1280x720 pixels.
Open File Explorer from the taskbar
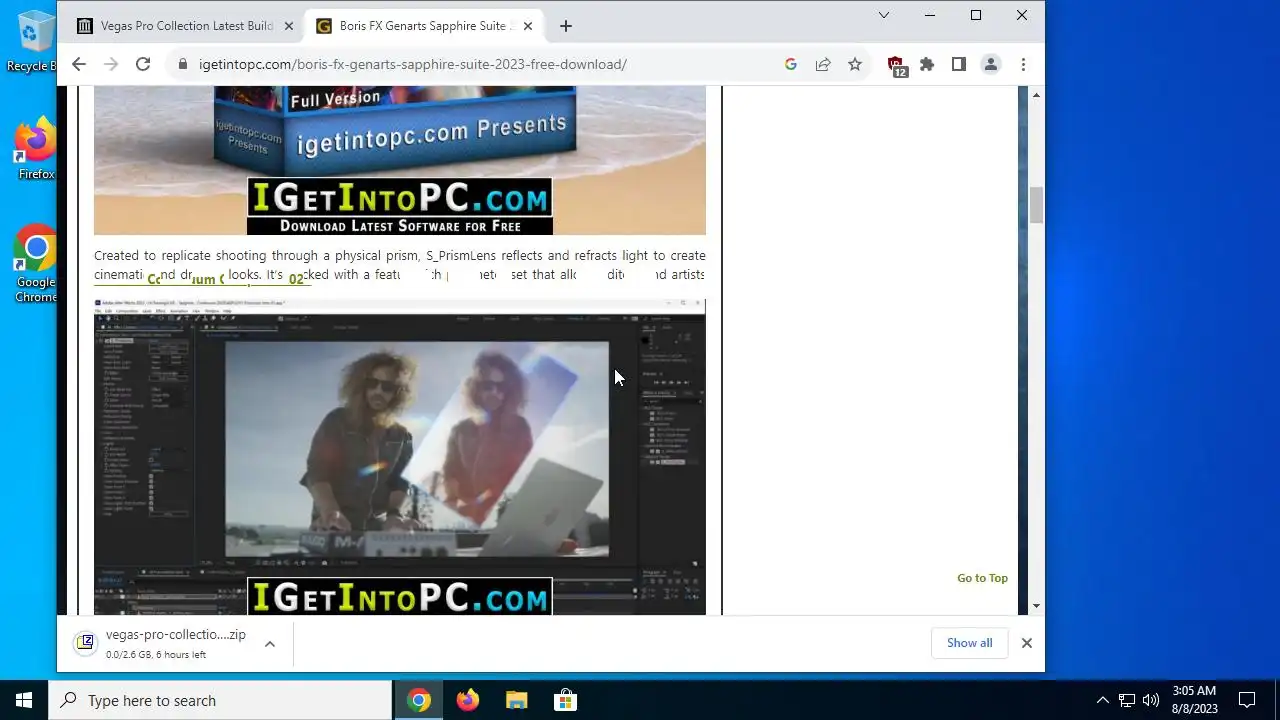[x=516, y=700]
